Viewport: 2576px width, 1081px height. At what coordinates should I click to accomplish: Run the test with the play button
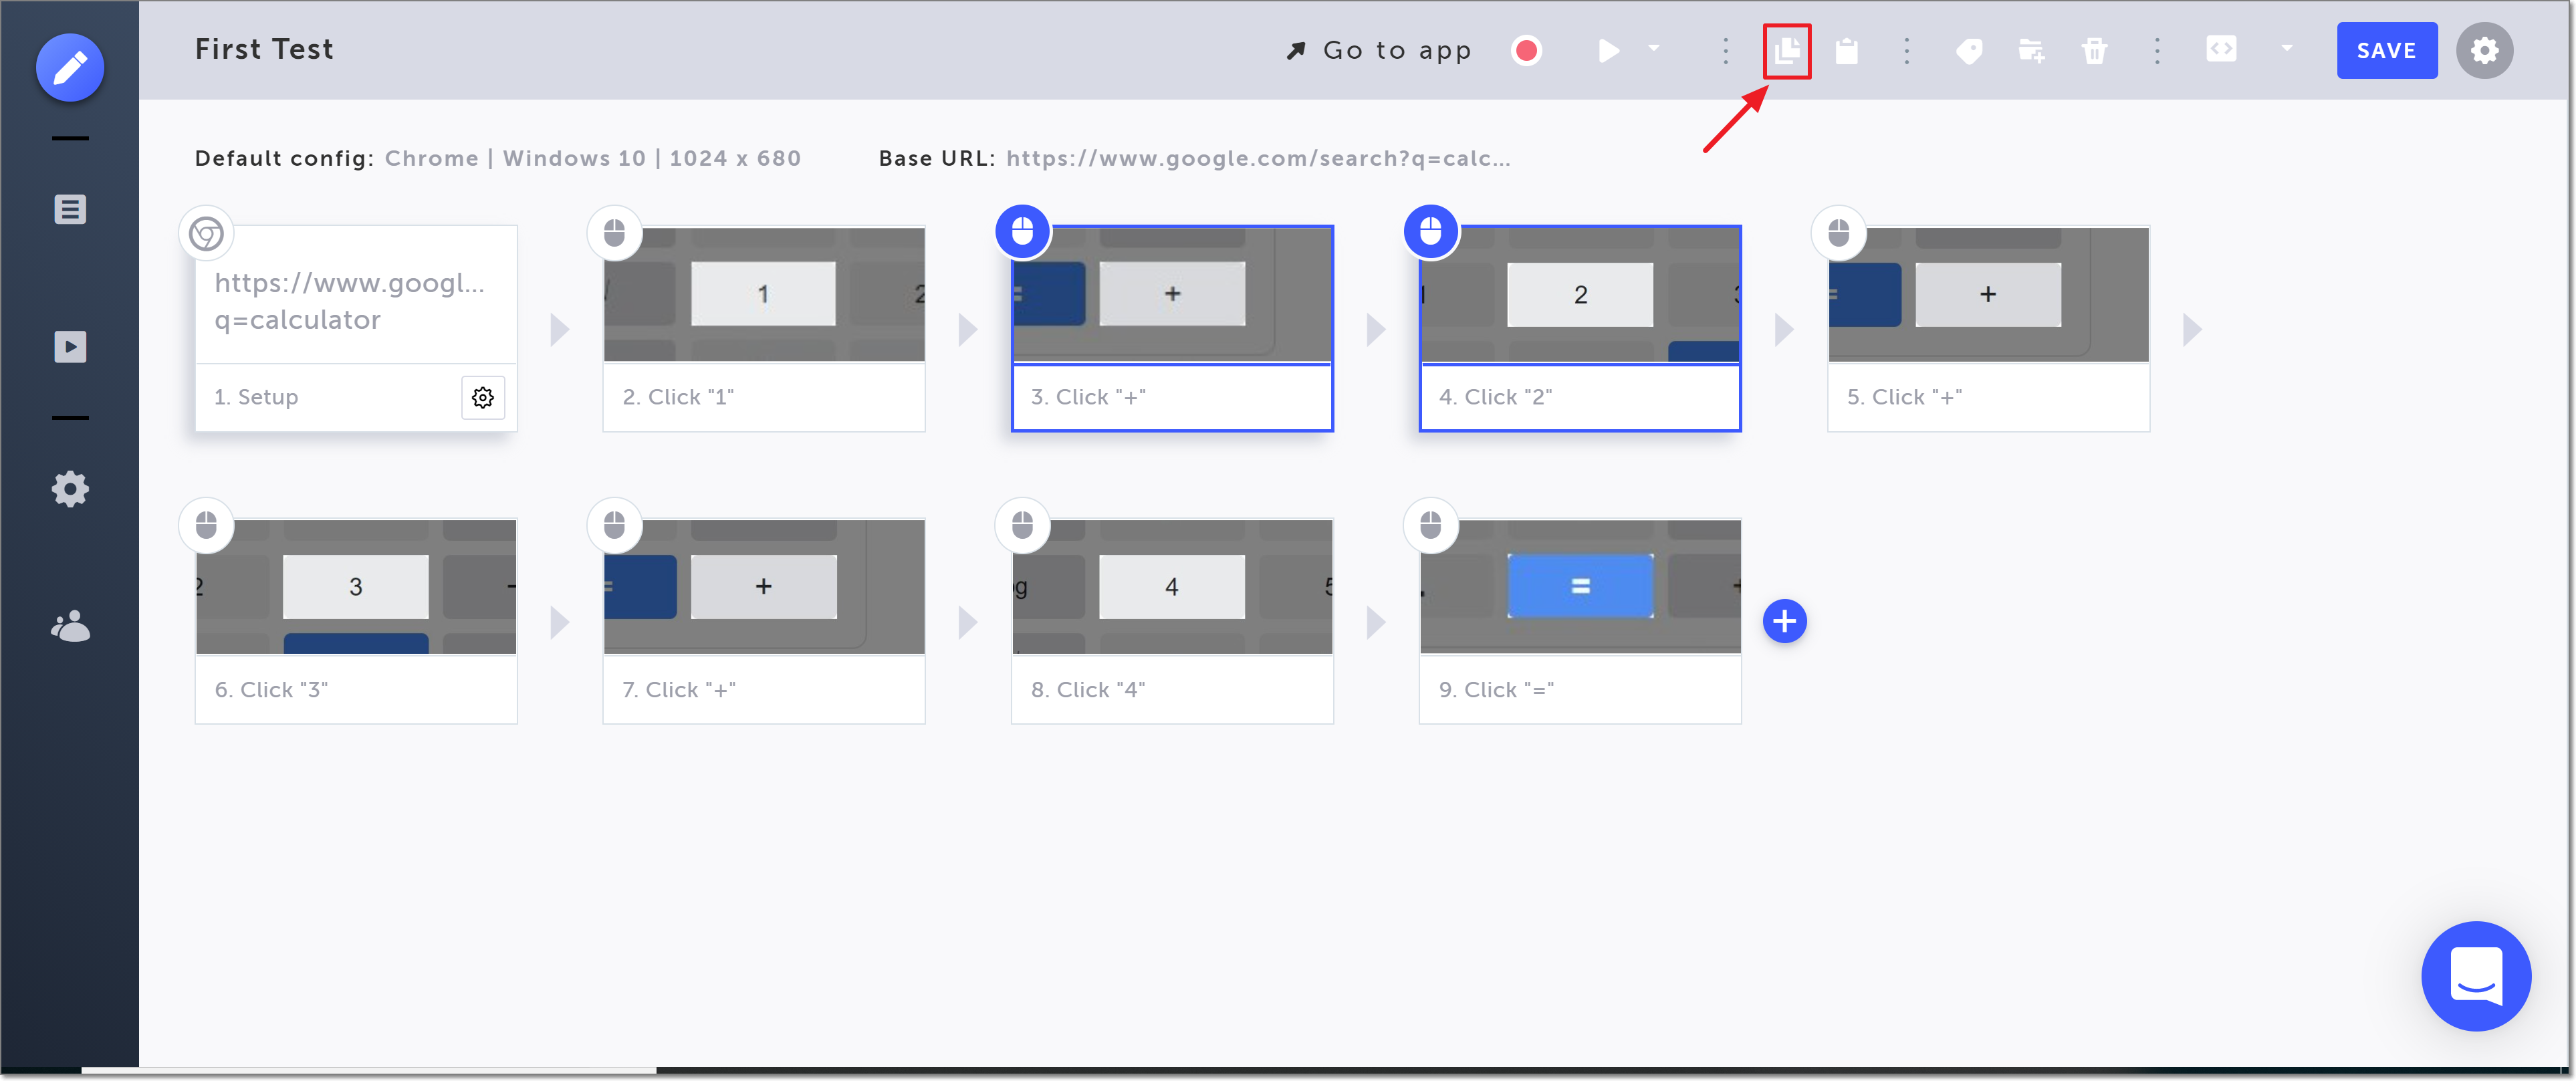click(1608, 50)
